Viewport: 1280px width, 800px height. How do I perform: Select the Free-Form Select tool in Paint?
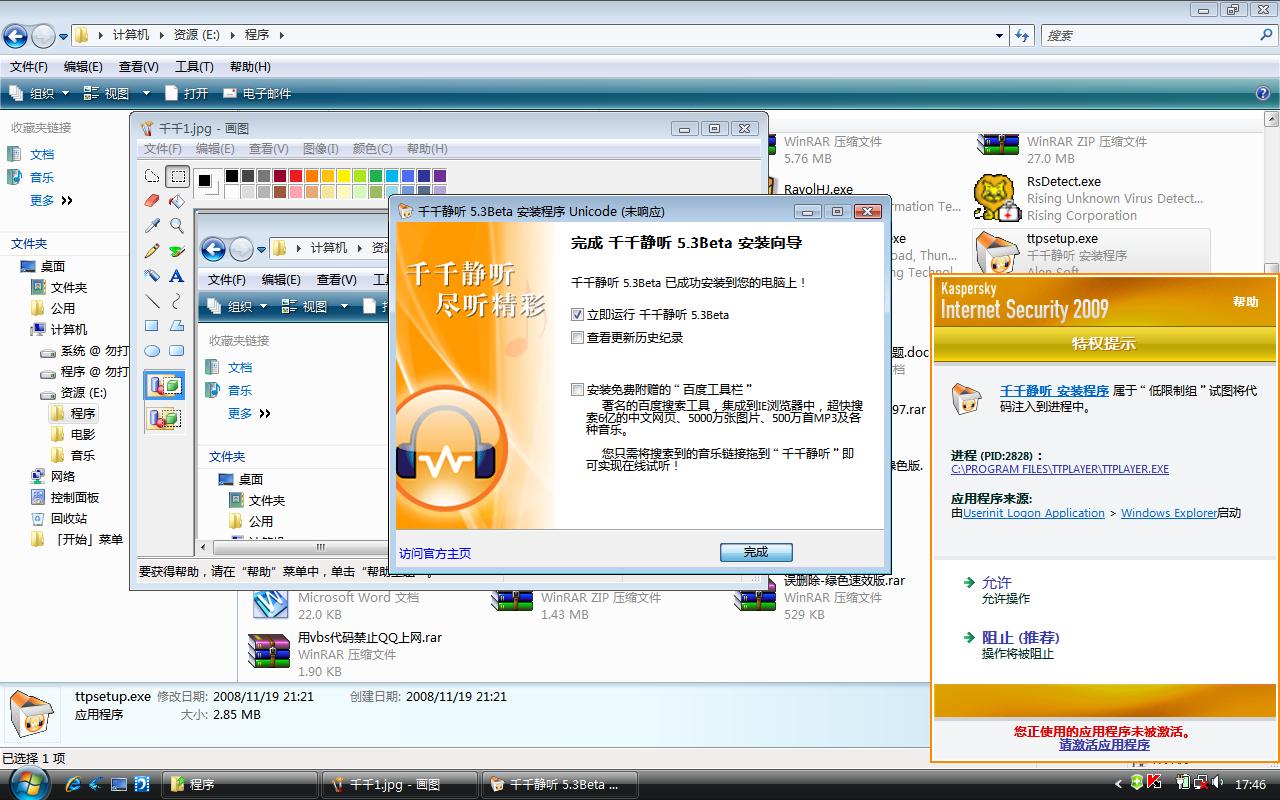(x=152, y=177)
